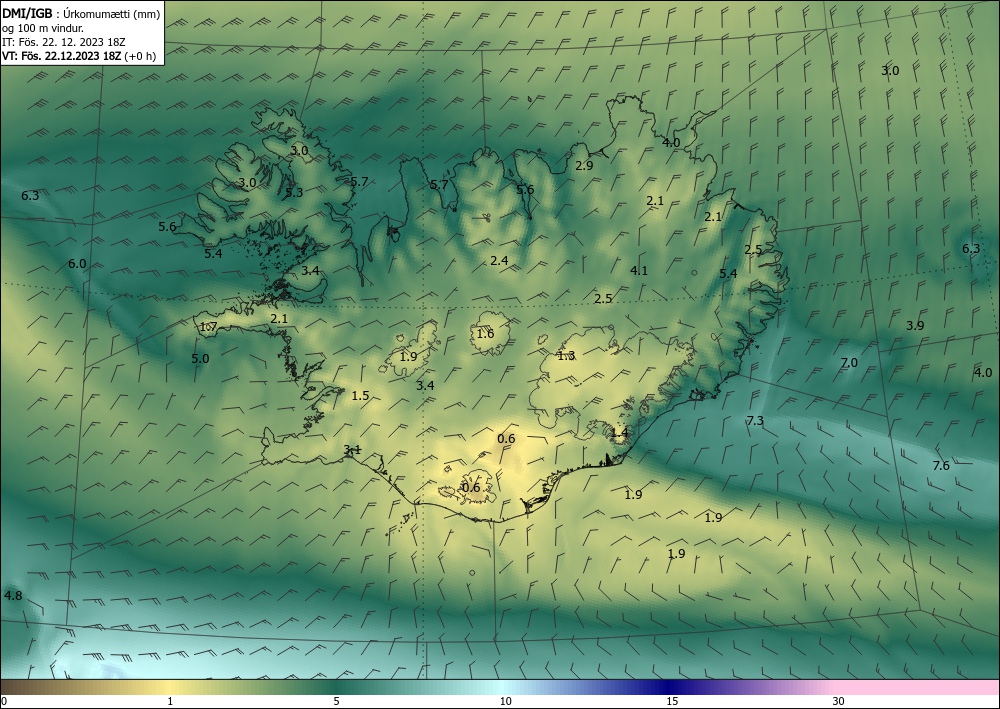
Task: Click the 5.3 value in the Westfjords
Action: [x=294, y=193]
